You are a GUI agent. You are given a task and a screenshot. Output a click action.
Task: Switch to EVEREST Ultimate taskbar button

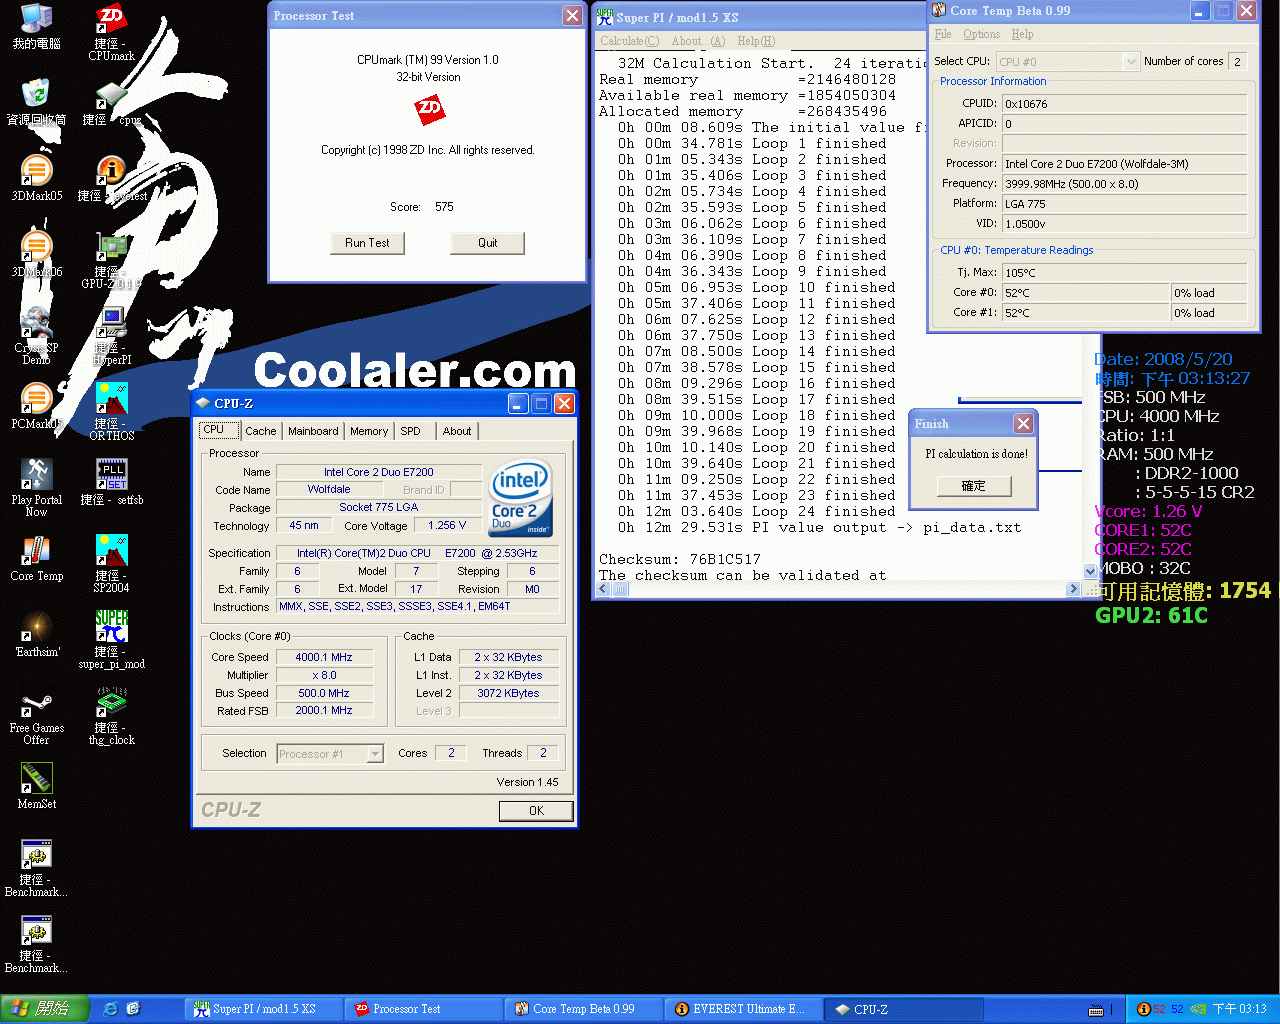tap(744, 1009)
